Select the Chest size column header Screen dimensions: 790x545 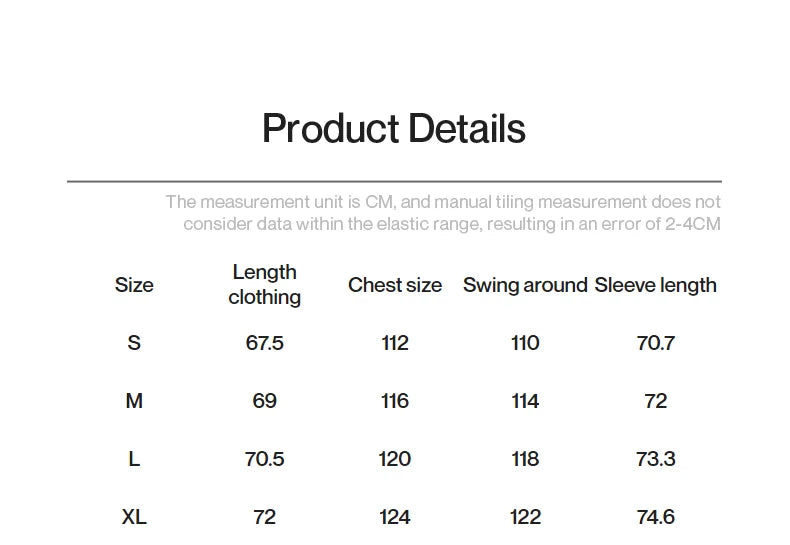(394, 285)
